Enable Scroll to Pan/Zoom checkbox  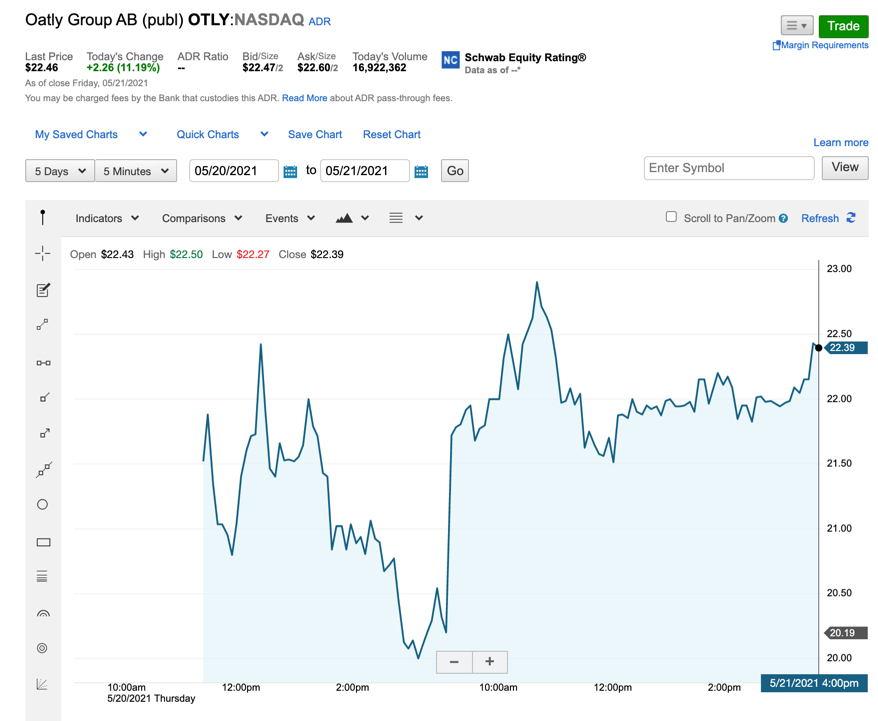(x=671, y=217)
